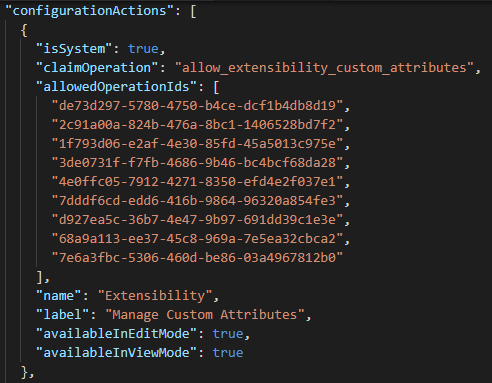Select true value of availableInViewMode
This screenshot has width=492, height=383.
[228, 353]
